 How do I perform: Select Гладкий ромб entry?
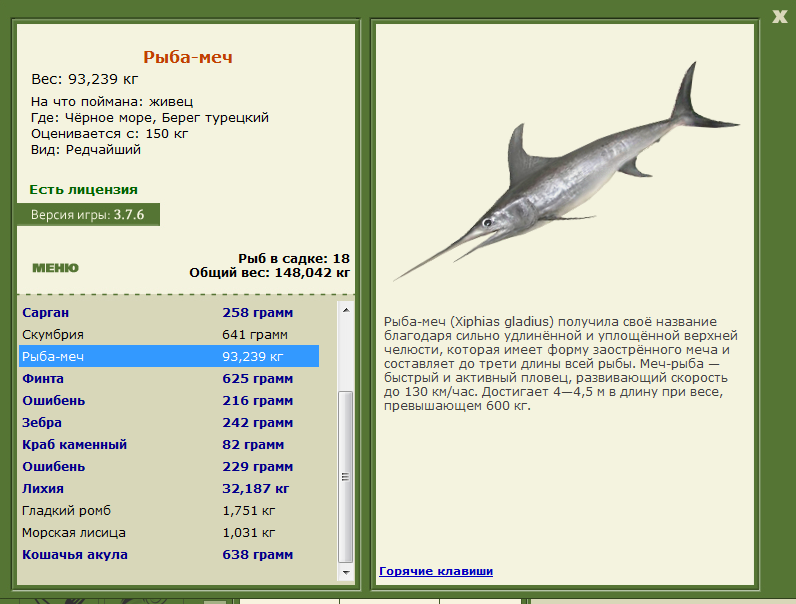click(x=169, y=511)
